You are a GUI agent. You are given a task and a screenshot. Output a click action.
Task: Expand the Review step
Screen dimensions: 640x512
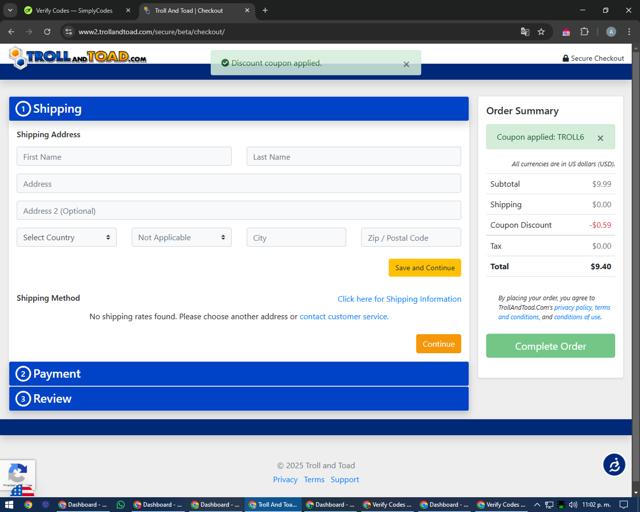[239, 398]
